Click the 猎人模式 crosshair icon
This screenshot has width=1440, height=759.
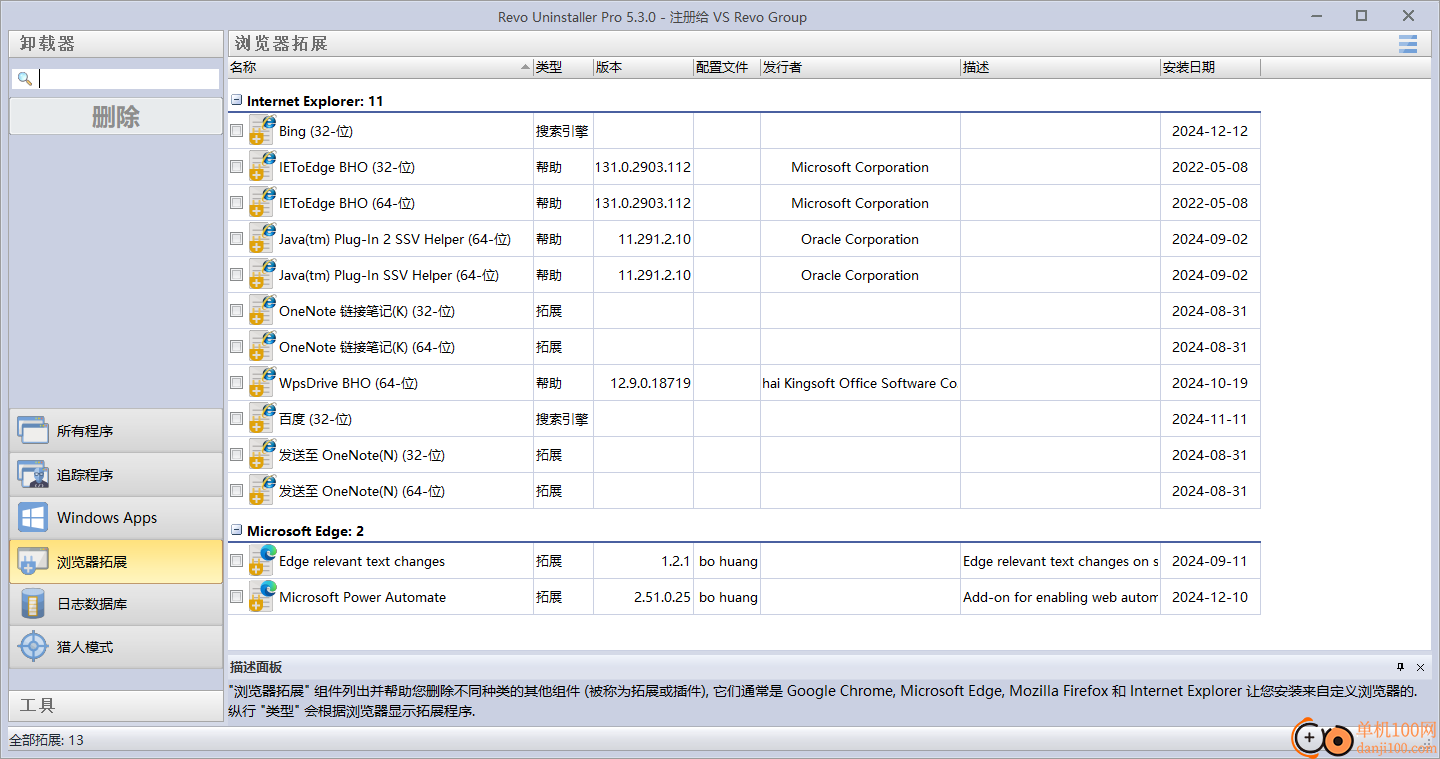click(x=33, y=647)
